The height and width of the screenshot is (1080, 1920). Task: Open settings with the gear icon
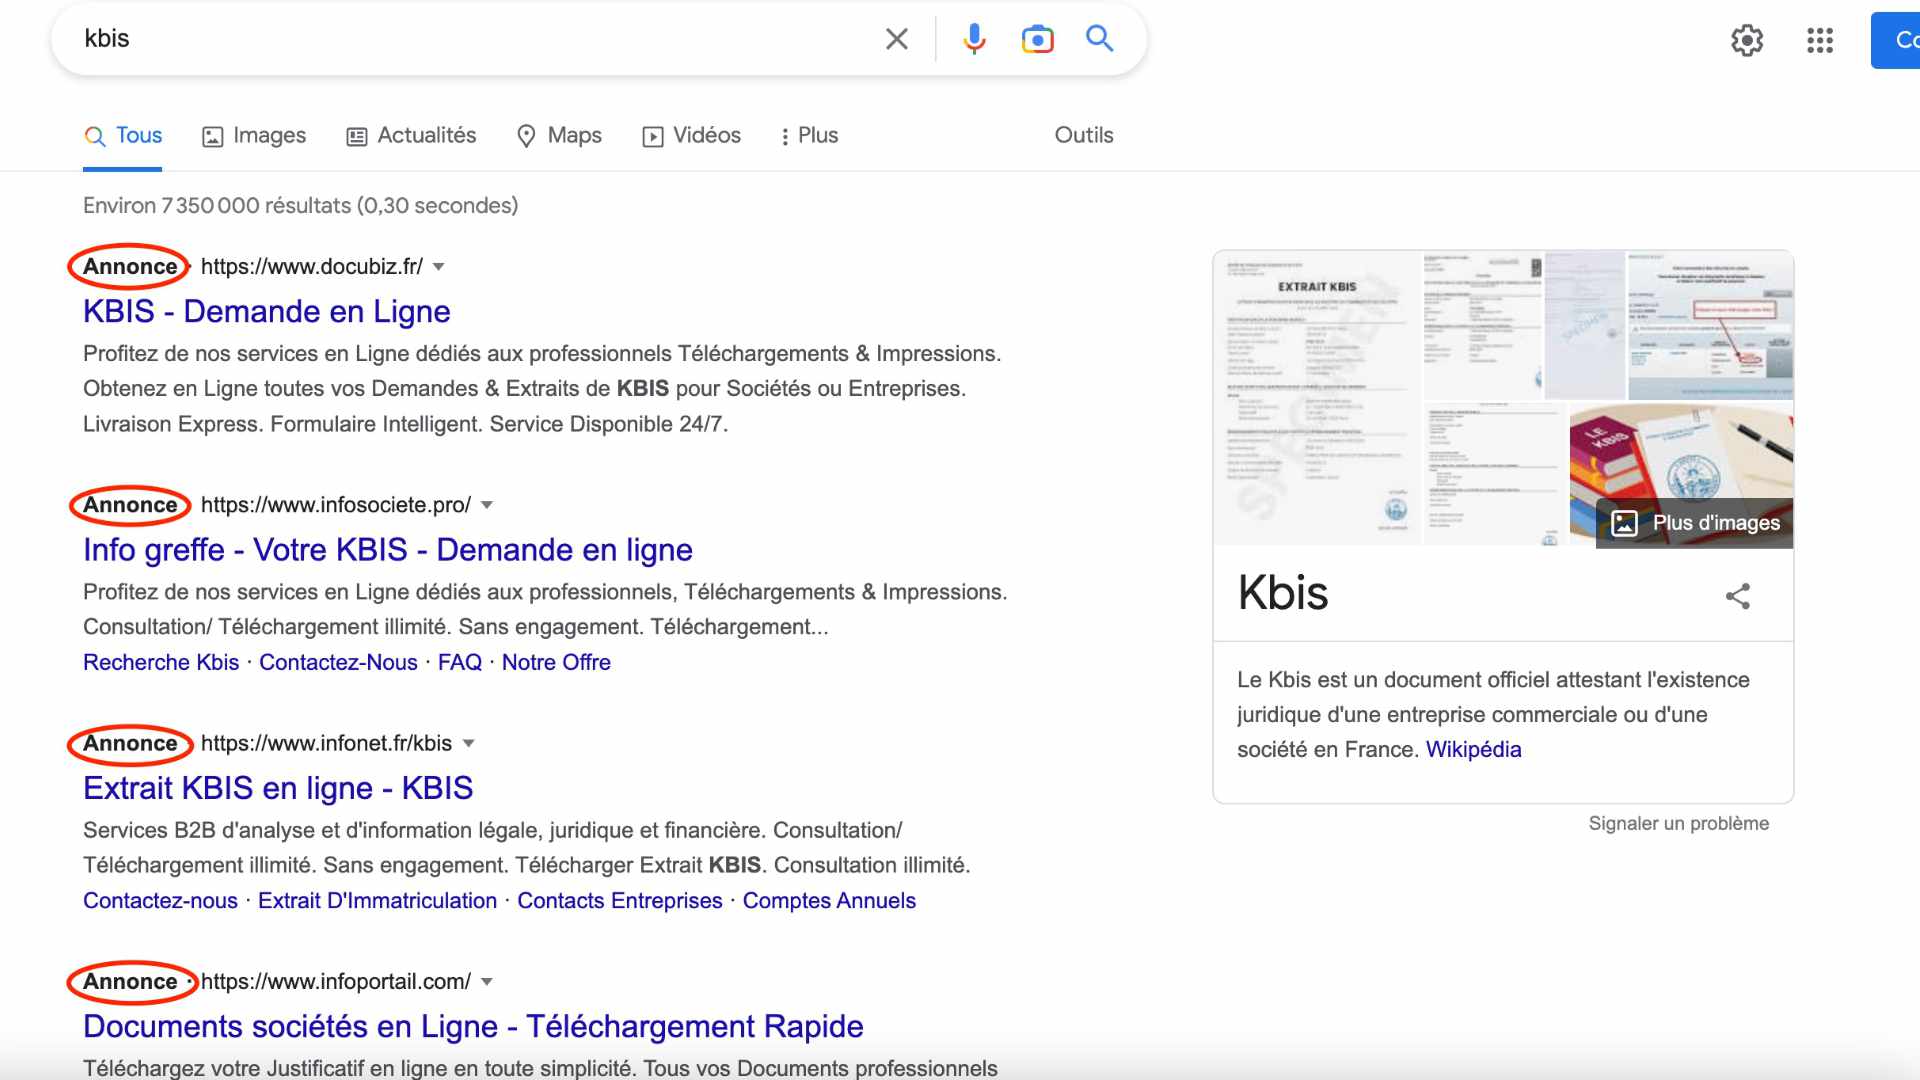(1747, 41)
